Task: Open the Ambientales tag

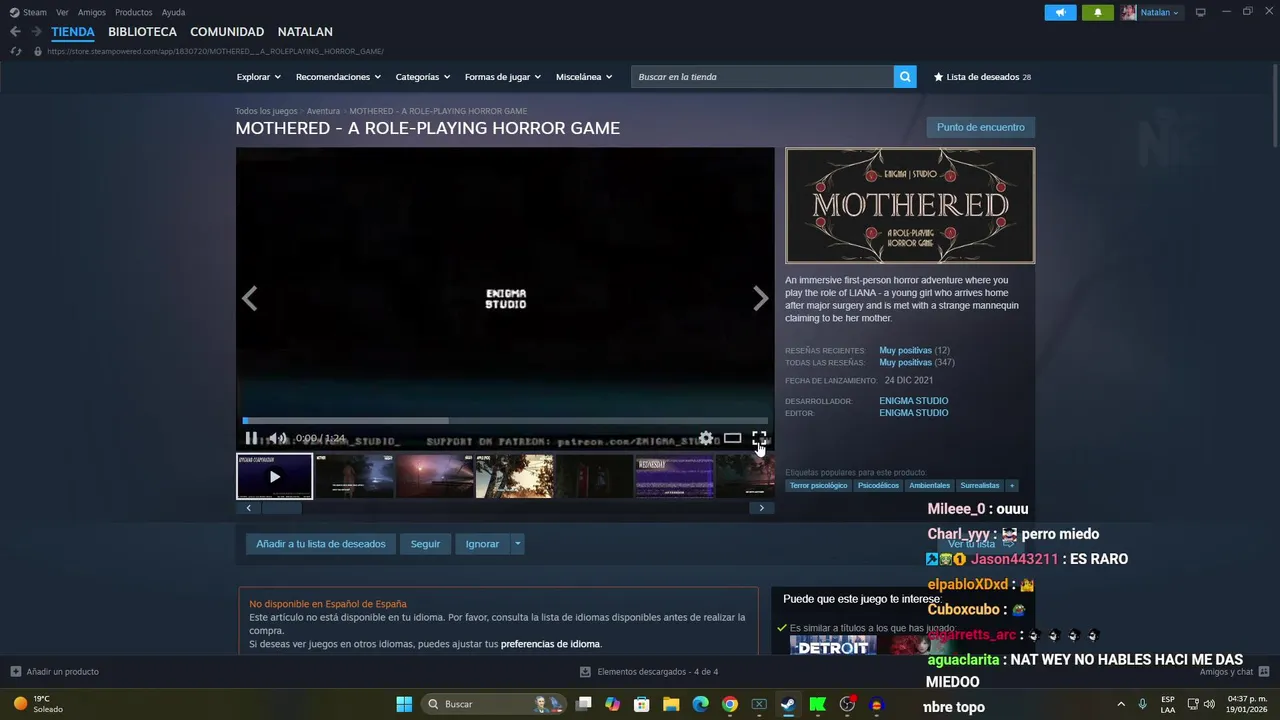Action: tap(929, 486)
